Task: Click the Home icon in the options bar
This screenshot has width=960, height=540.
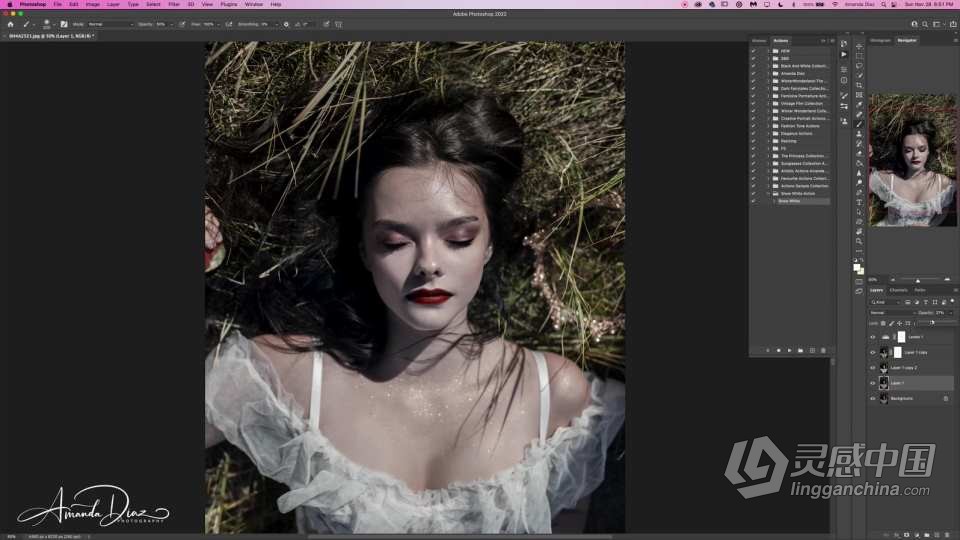Action: pyautogui.click(x=10, y=24)
